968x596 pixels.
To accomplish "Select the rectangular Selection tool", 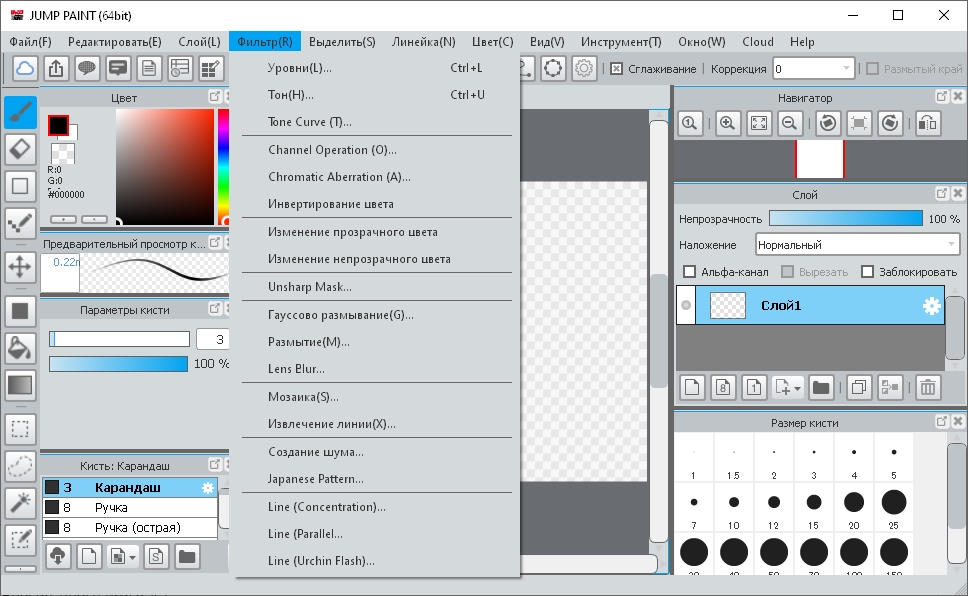I will point(20,429).
